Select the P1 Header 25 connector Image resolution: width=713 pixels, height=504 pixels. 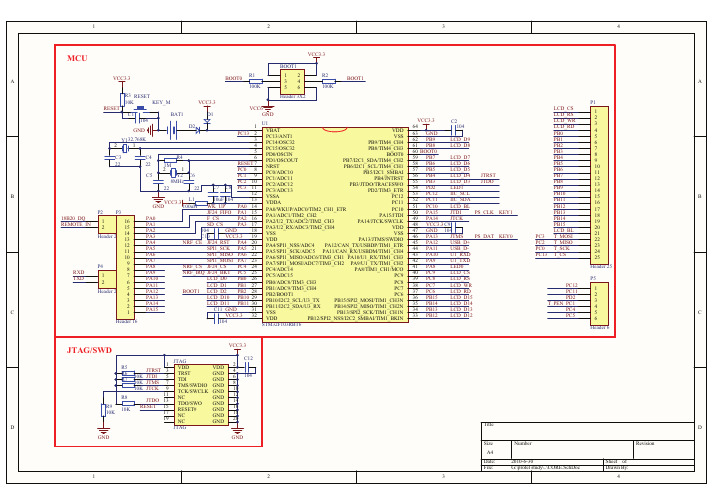pyautogui.click(x=599, y=185)
